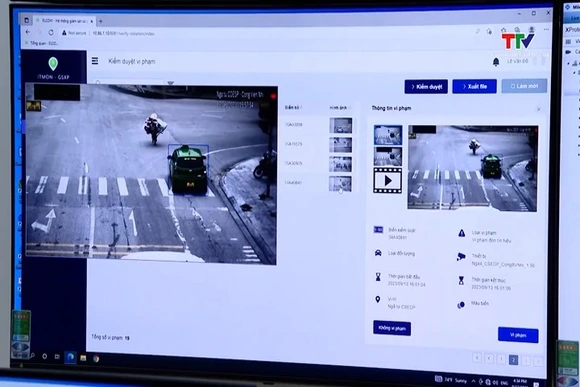The image size is (580, 387).
Task: Select the first evidence thumbnail in details panel
Action: tap(388, 135)
